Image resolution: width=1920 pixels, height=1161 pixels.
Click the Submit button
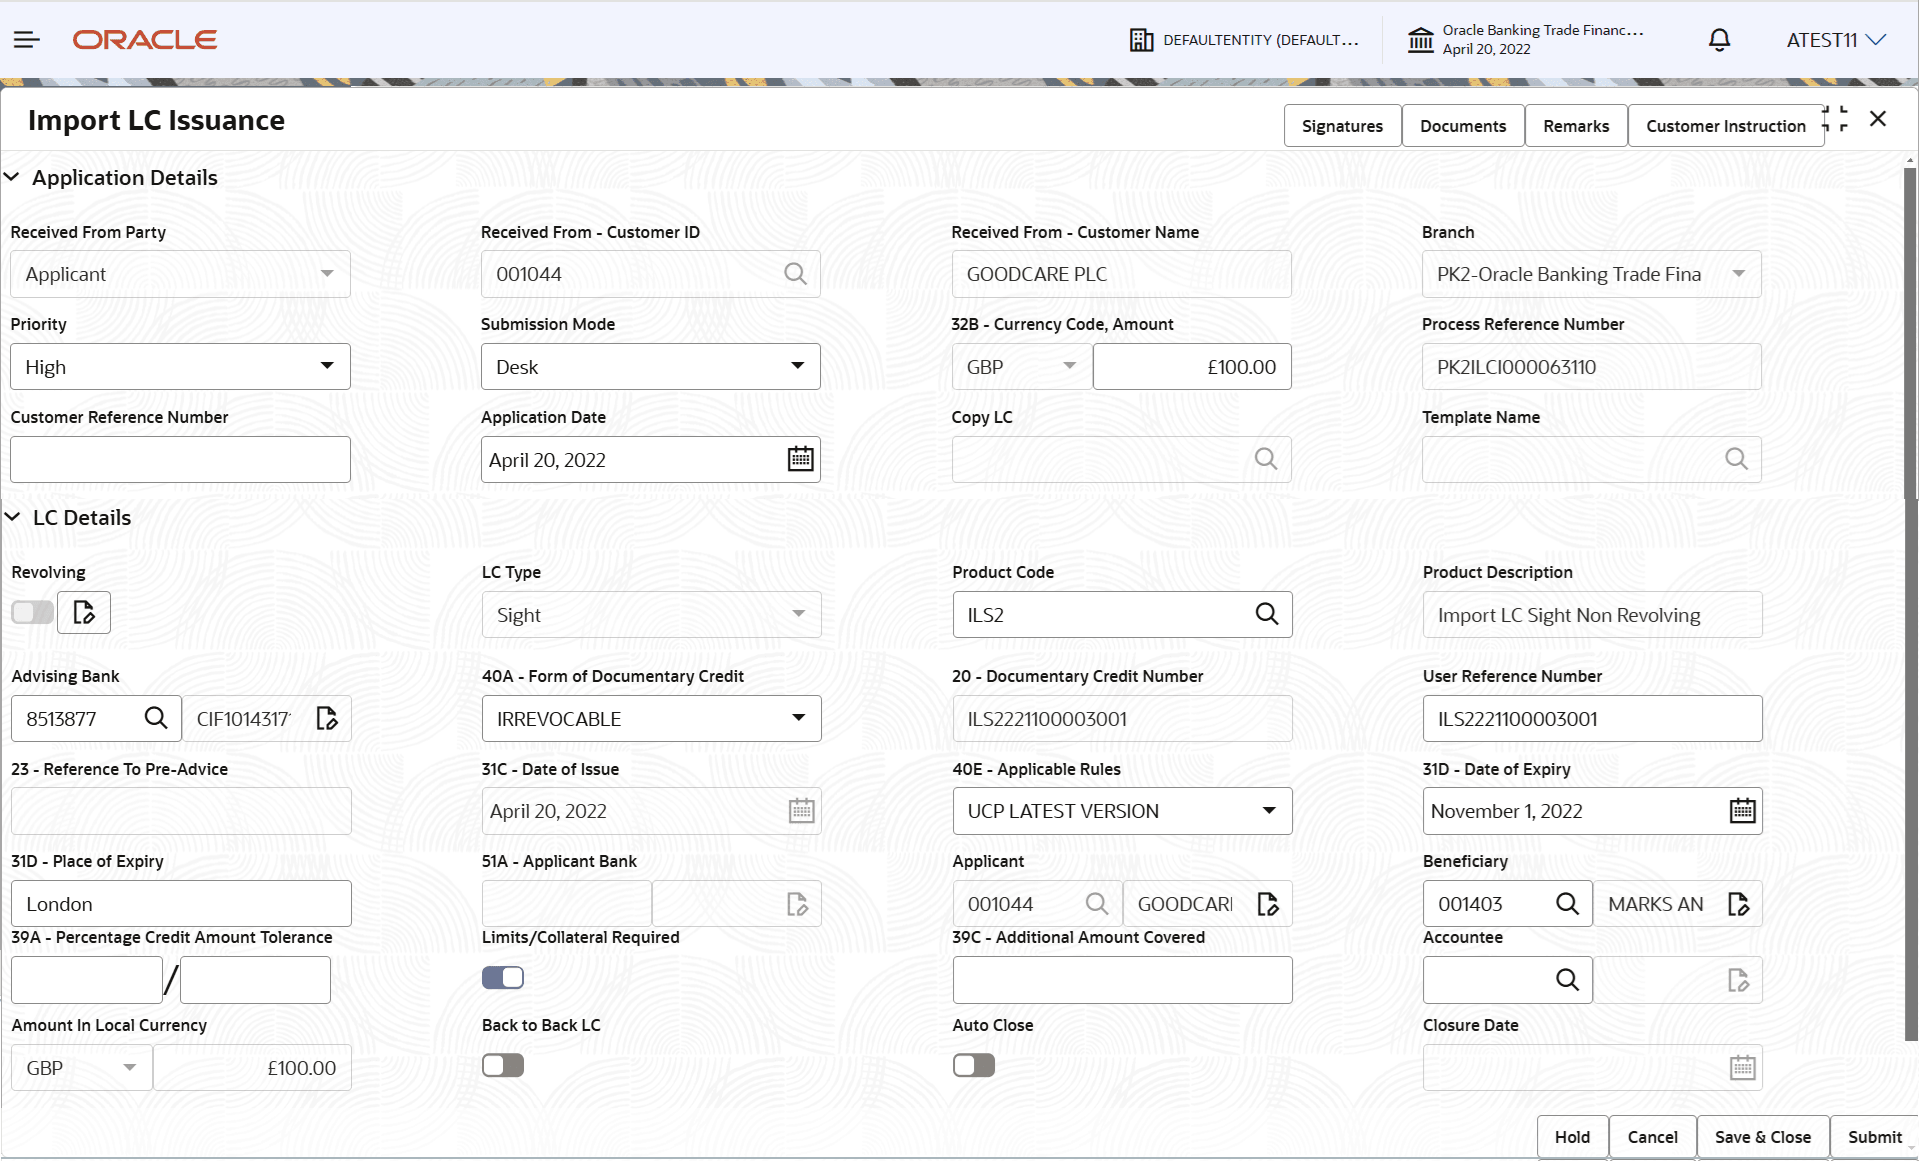click(x=1874, y=1137)
